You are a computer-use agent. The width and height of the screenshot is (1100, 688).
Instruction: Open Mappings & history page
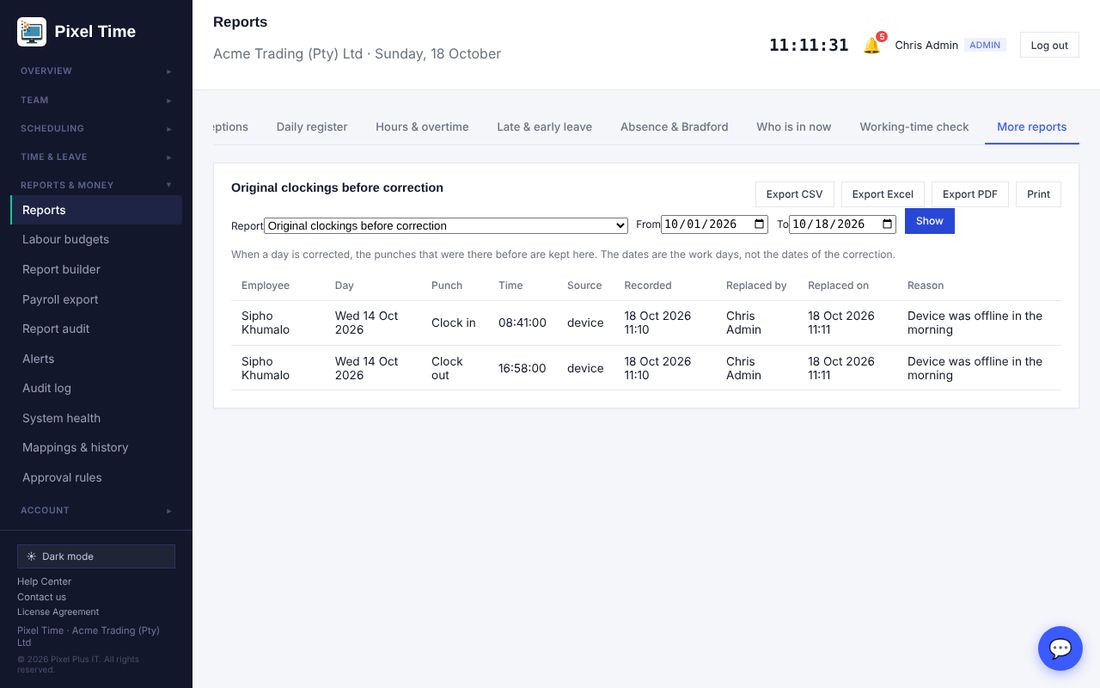(96, 447)
